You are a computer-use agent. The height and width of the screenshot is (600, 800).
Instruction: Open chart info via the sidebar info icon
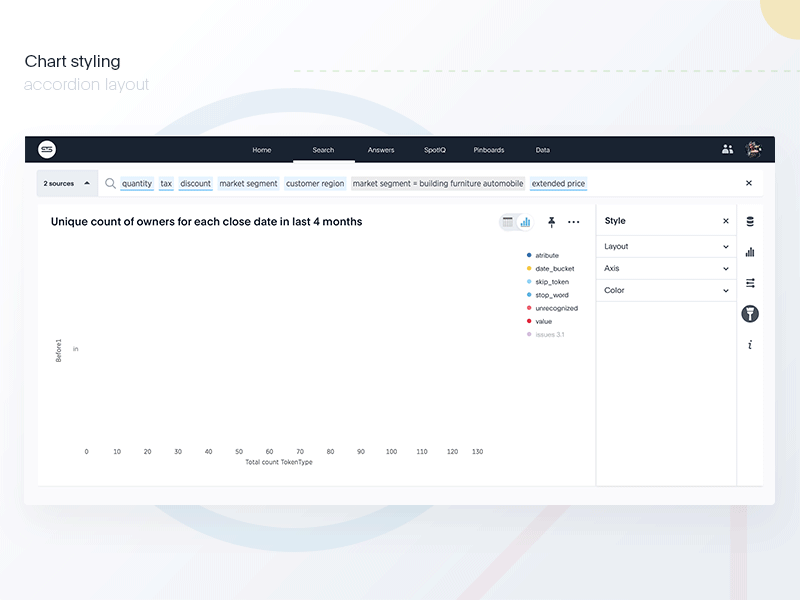[750, 344]
